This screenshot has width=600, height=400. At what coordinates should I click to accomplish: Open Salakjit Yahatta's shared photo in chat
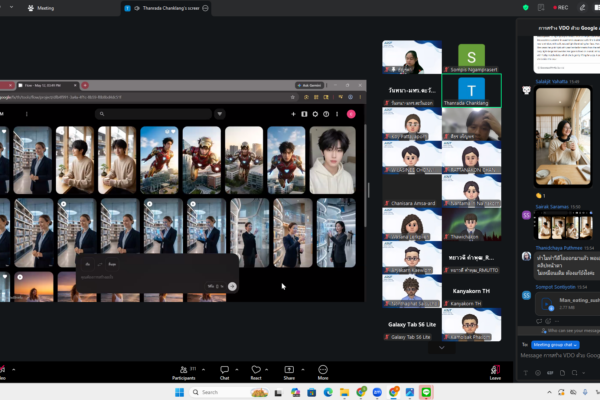[563, 136]
